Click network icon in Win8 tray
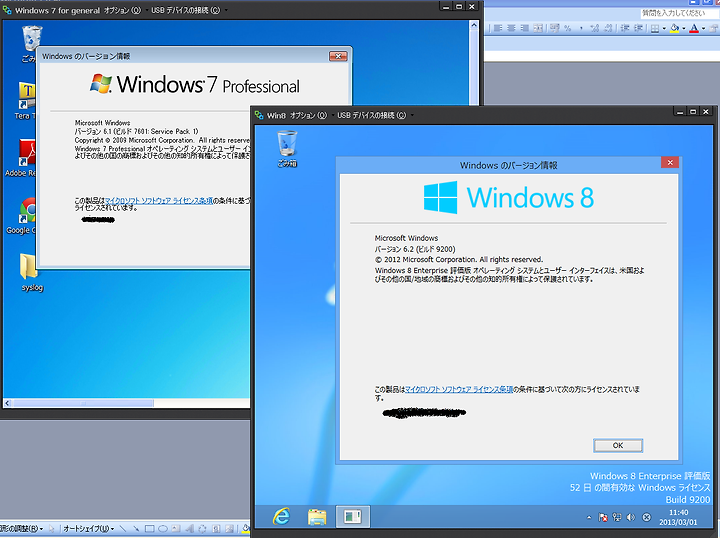 pyautogui.click(x=617, y=517)
